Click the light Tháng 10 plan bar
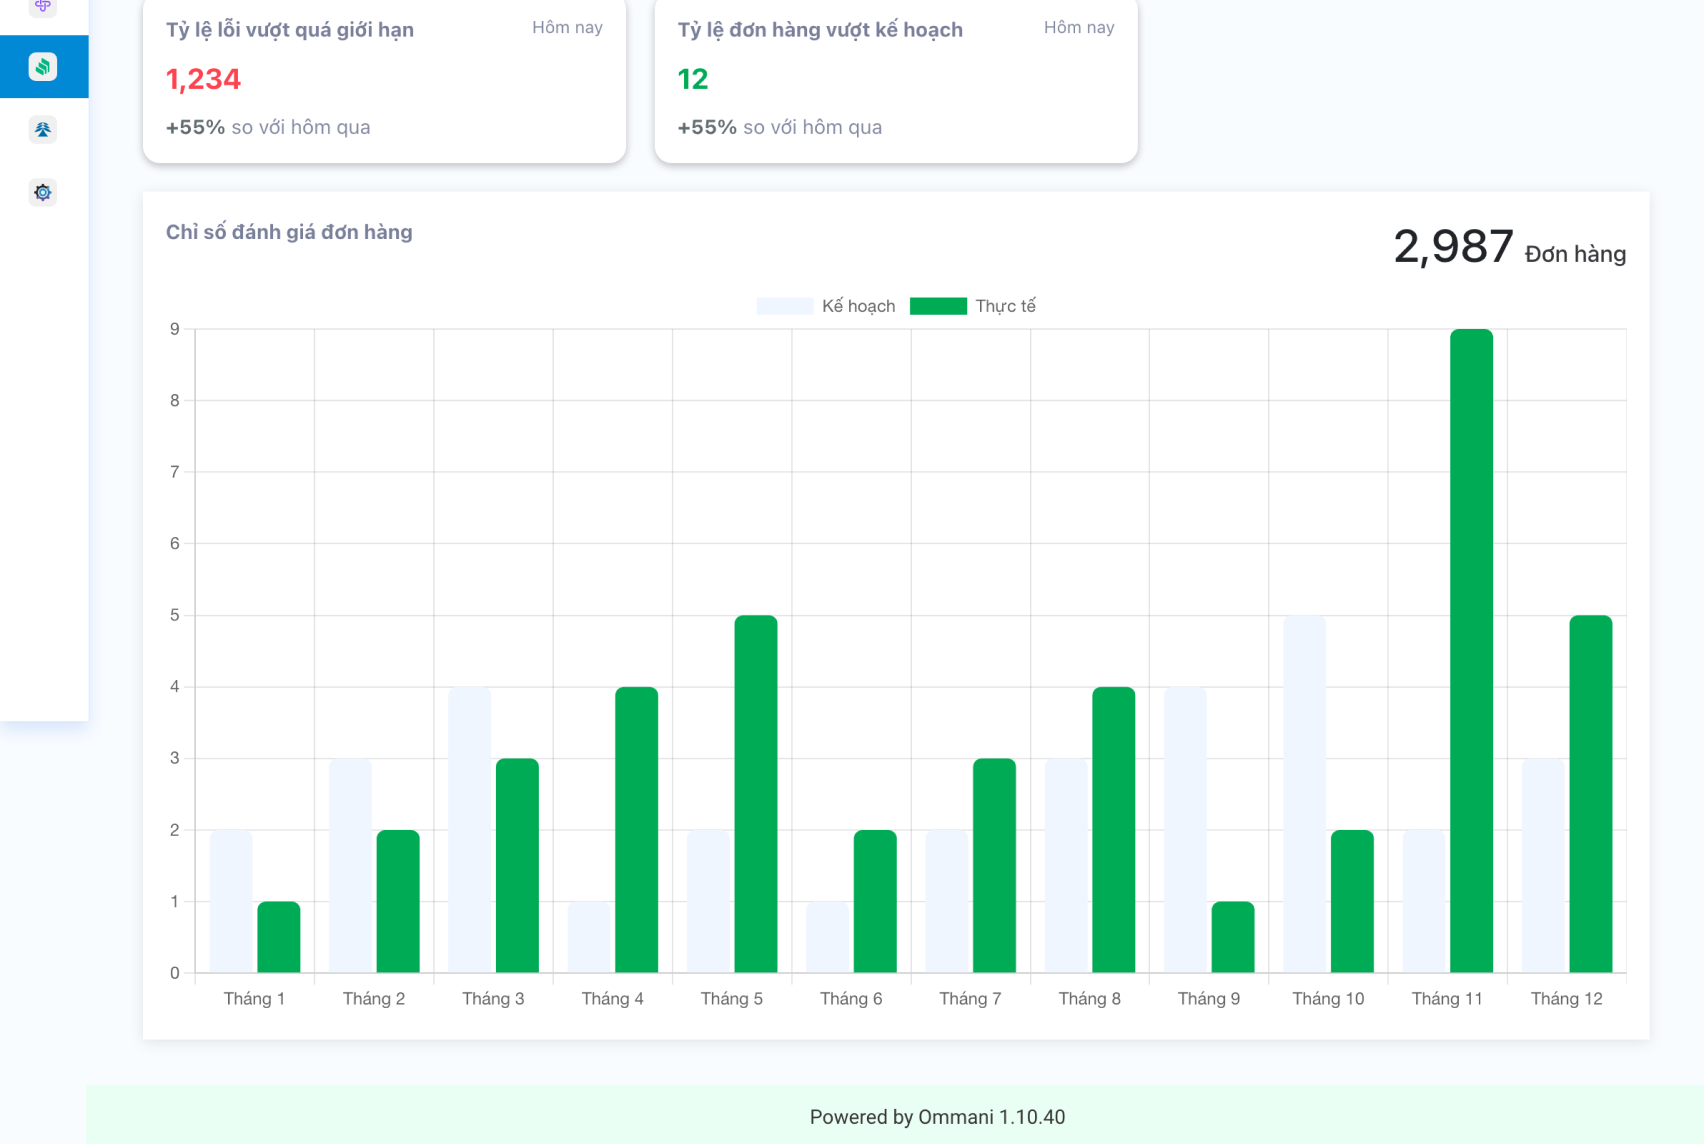This screenshot has height=1144, width=1704. coord(1304,793)
